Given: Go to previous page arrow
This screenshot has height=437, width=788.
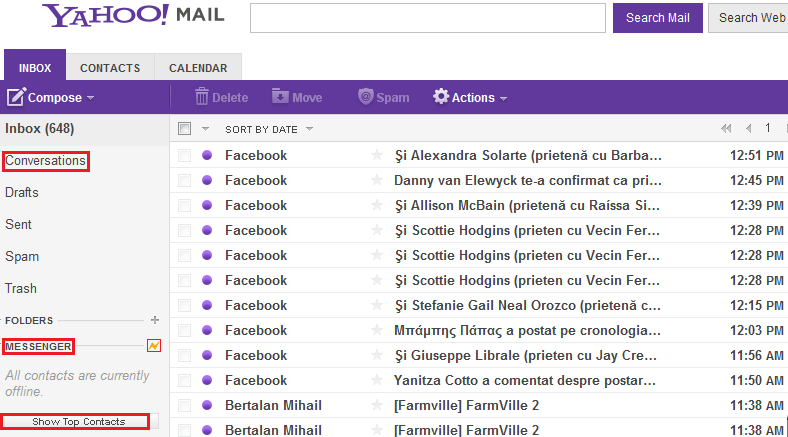Looking at the screenshot, I should (749, 129).
